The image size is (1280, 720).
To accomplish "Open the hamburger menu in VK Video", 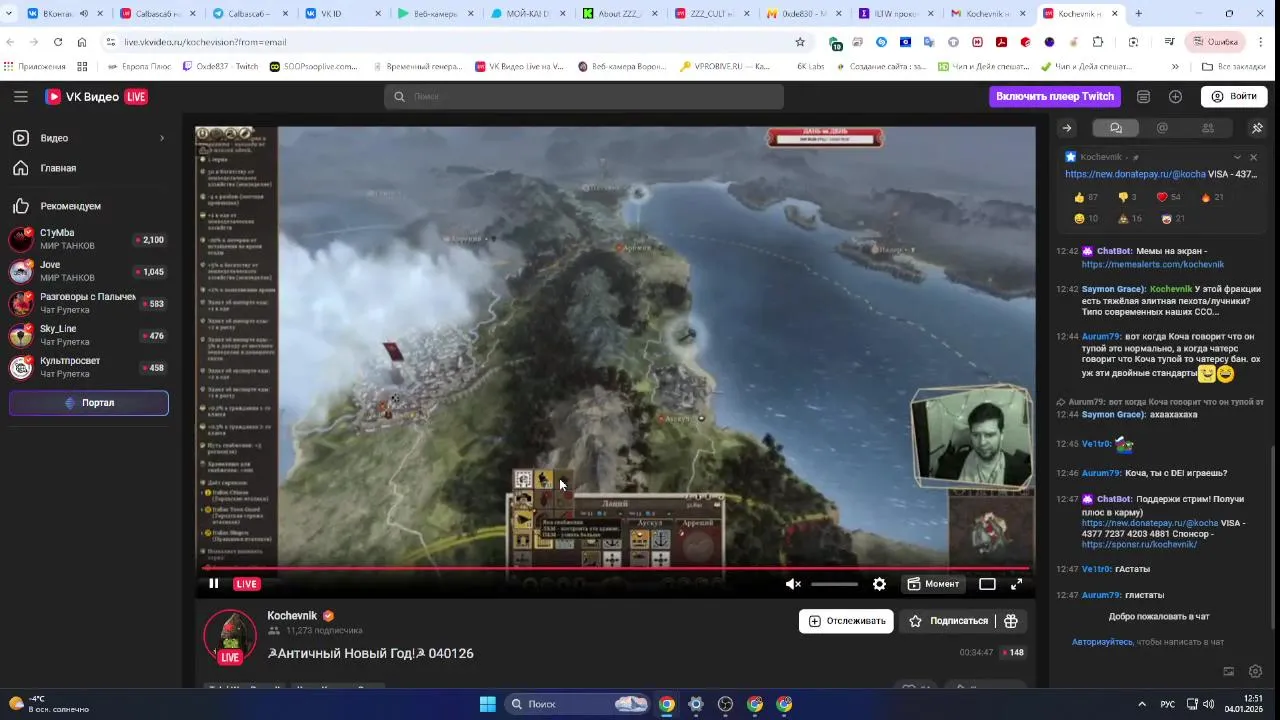I will pyautogui.click(x=21, y=96).
